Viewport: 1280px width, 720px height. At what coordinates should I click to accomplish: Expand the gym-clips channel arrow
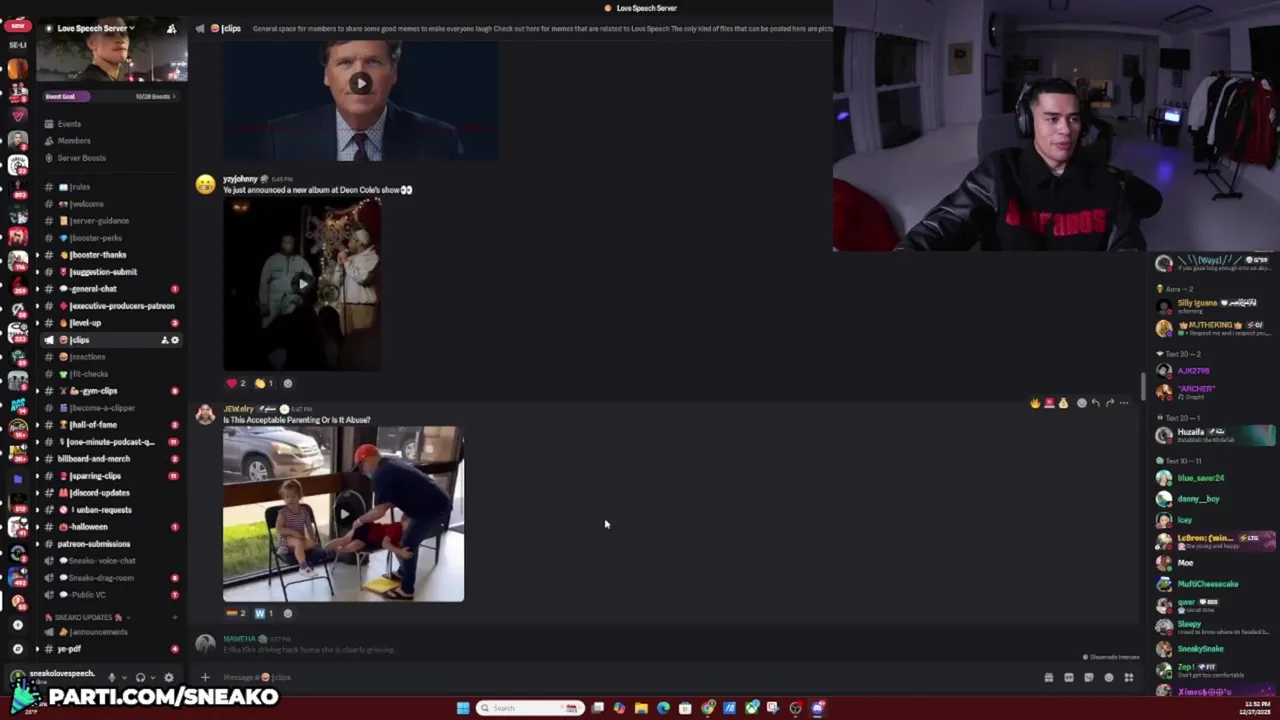point(37,391)
